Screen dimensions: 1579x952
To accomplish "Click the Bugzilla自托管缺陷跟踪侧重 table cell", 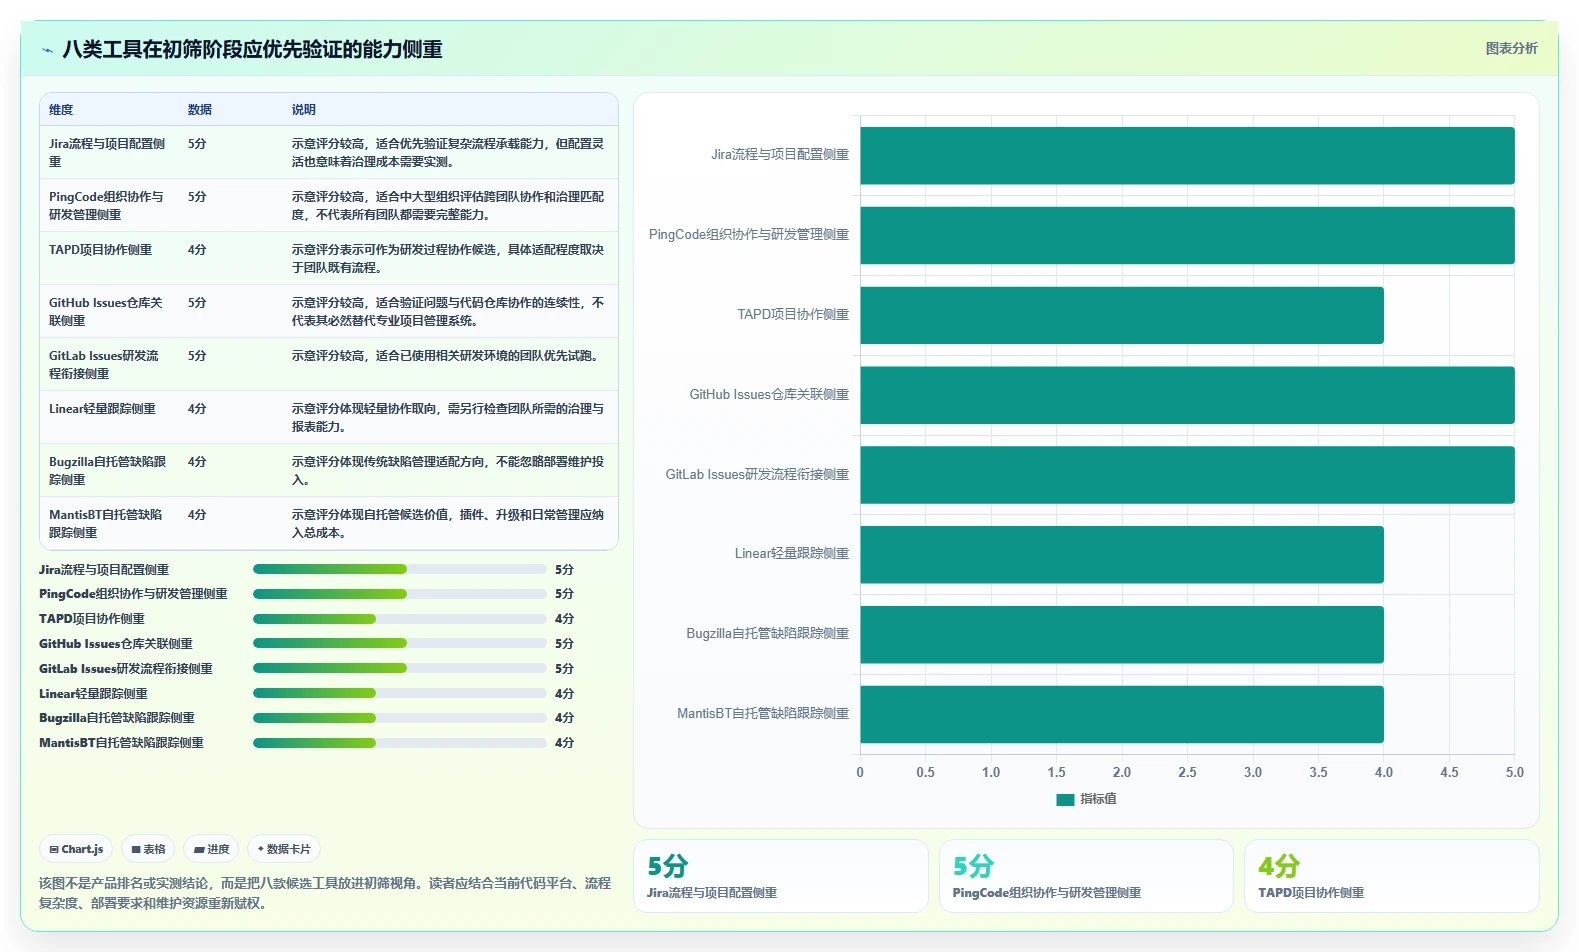I will coord(108,471).
